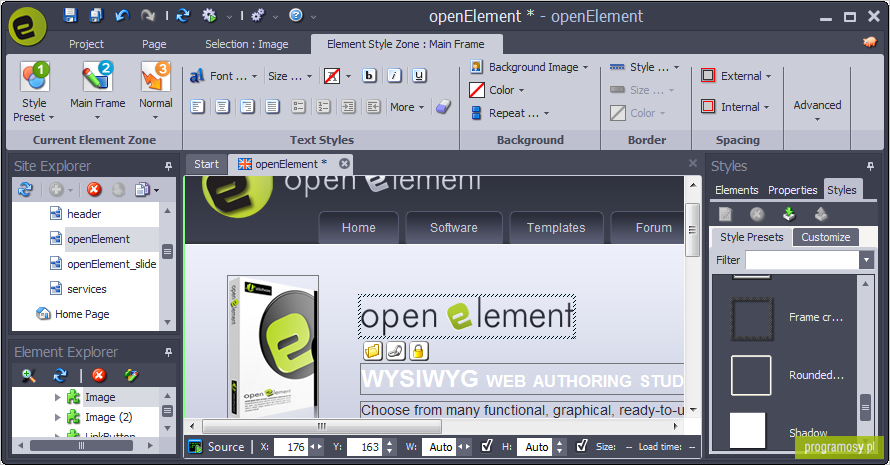This screenshot has height=465, width=890.
Task: Open Background Image dropdown
Action: (x=528, y=67)
